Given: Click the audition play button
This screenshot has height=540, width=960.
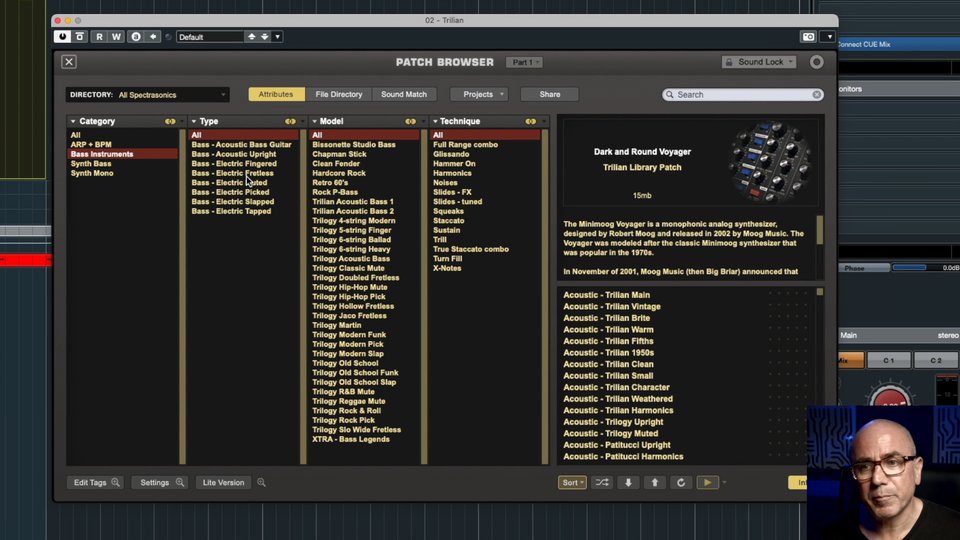Looking at the screenshot, I should click(708, 482).
